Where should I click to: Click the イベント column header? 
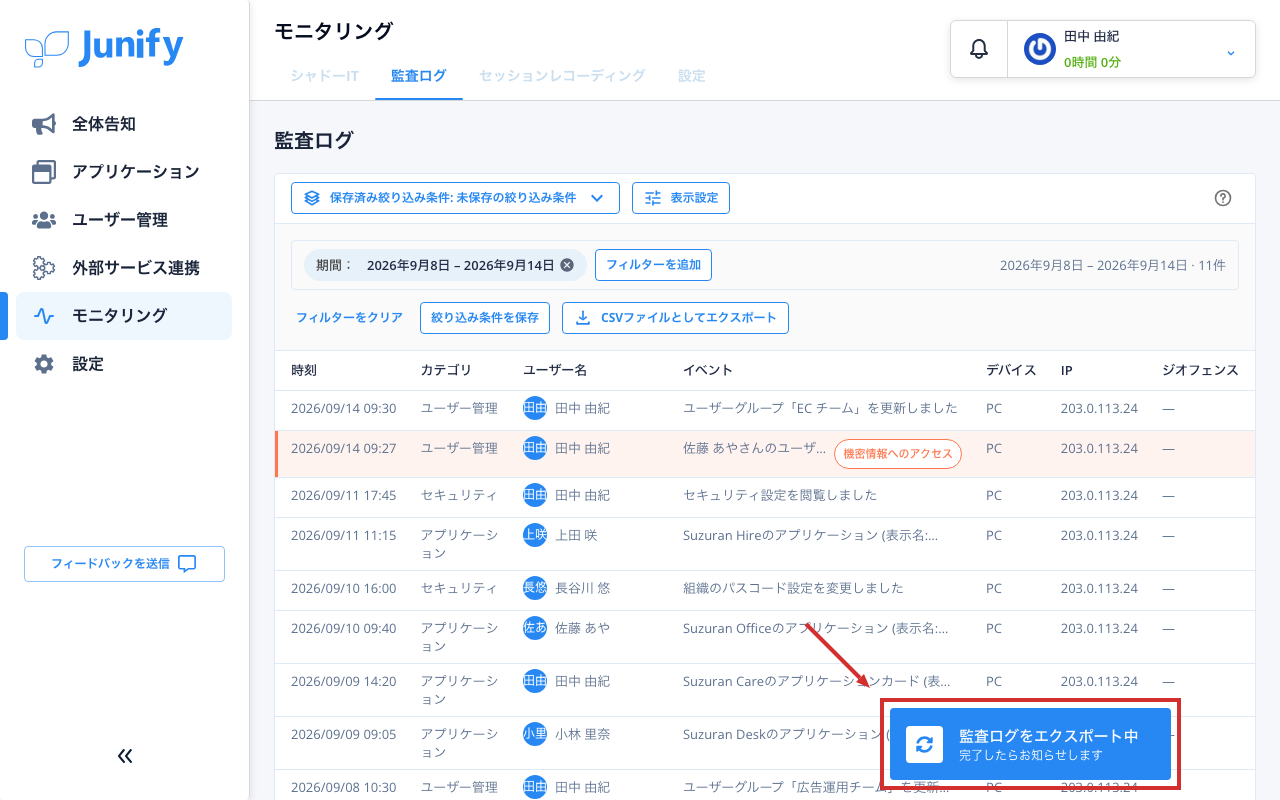pyautogui.click(x=708, y=370)
